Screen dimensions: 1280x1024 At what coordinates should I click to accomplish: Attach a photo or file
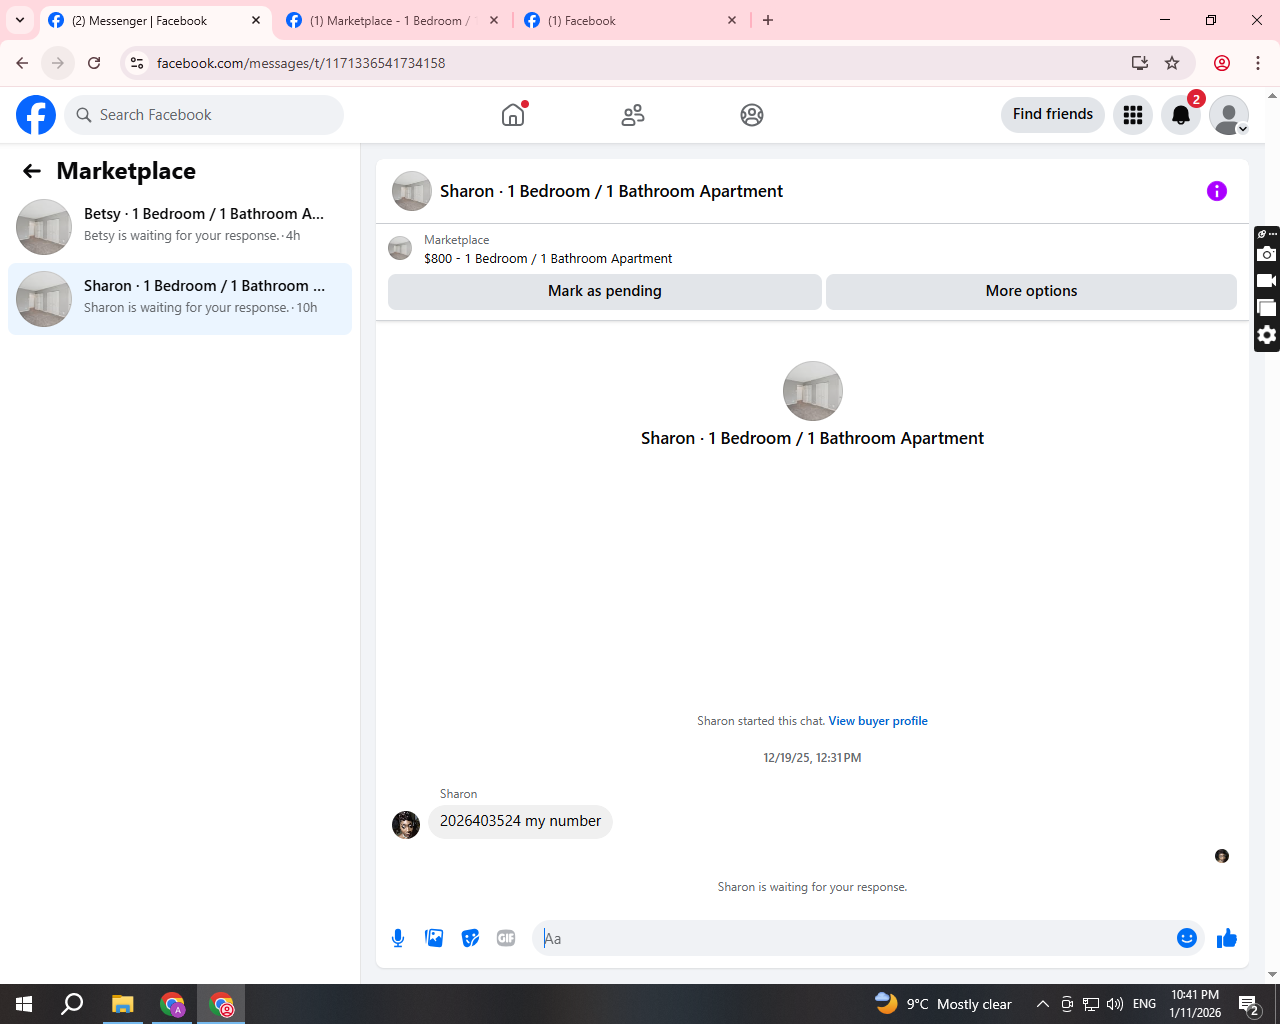434,938
